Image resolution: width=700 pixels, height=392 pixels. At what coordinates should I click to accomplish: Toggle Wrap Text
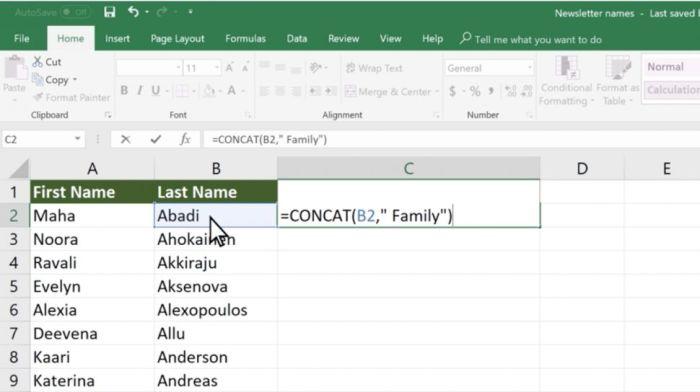point(374,68)
